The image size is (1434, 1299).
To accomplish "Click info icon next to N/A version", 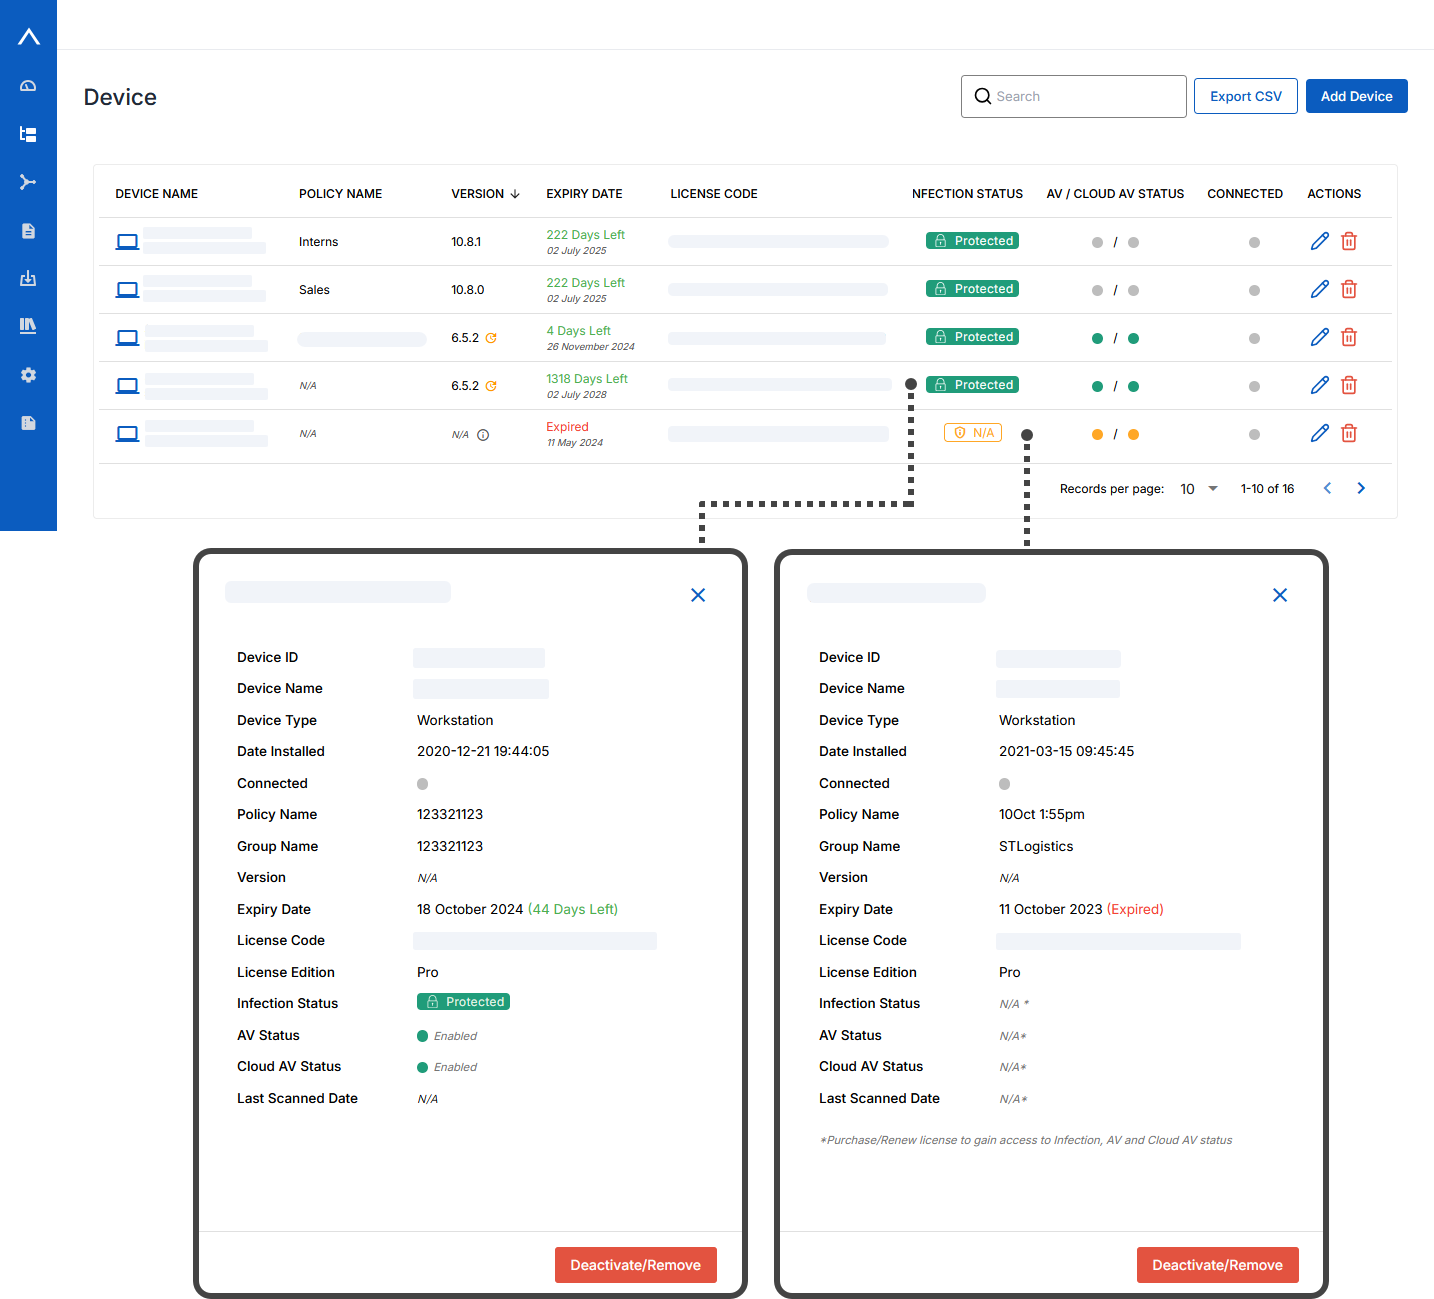I will 483,435.
